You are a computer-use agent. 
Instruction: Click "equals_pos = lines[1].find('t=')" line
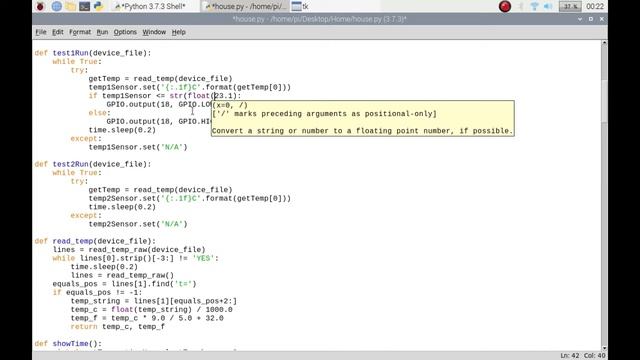pos(124,284)
